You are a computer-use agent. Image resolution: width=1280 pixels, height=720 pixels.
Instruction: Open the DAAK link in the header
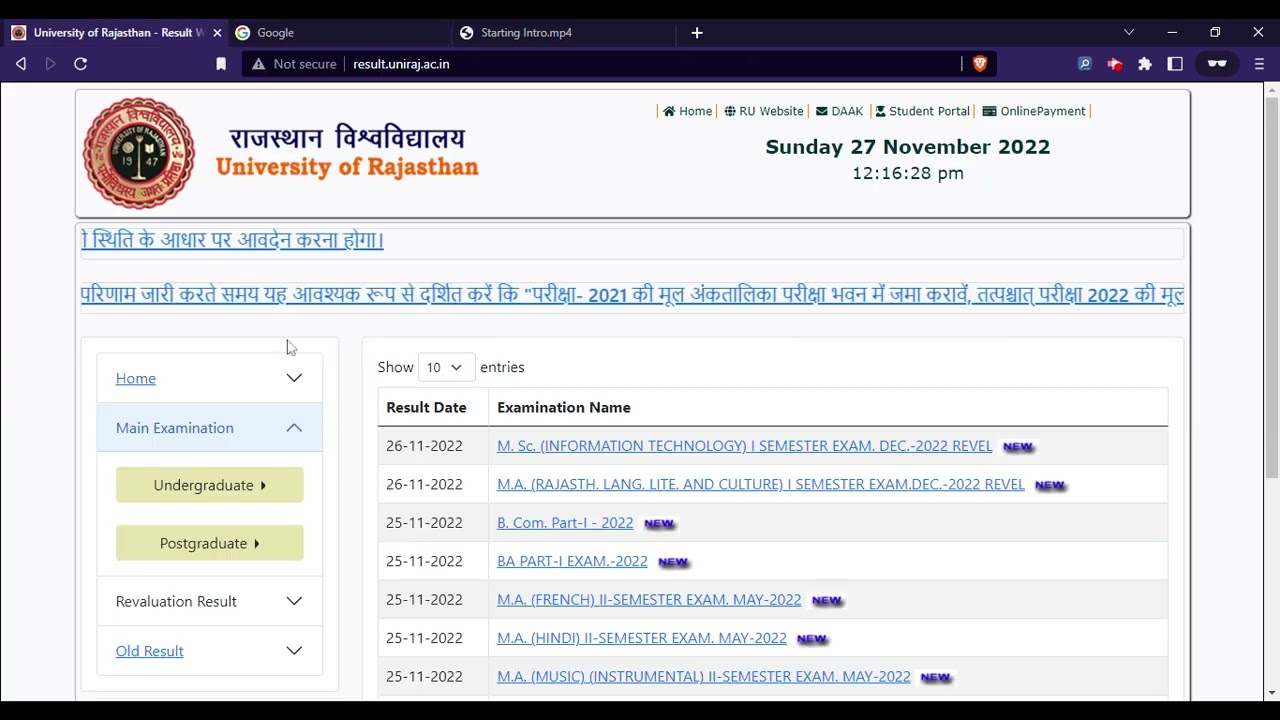click(x=839, y=111)
